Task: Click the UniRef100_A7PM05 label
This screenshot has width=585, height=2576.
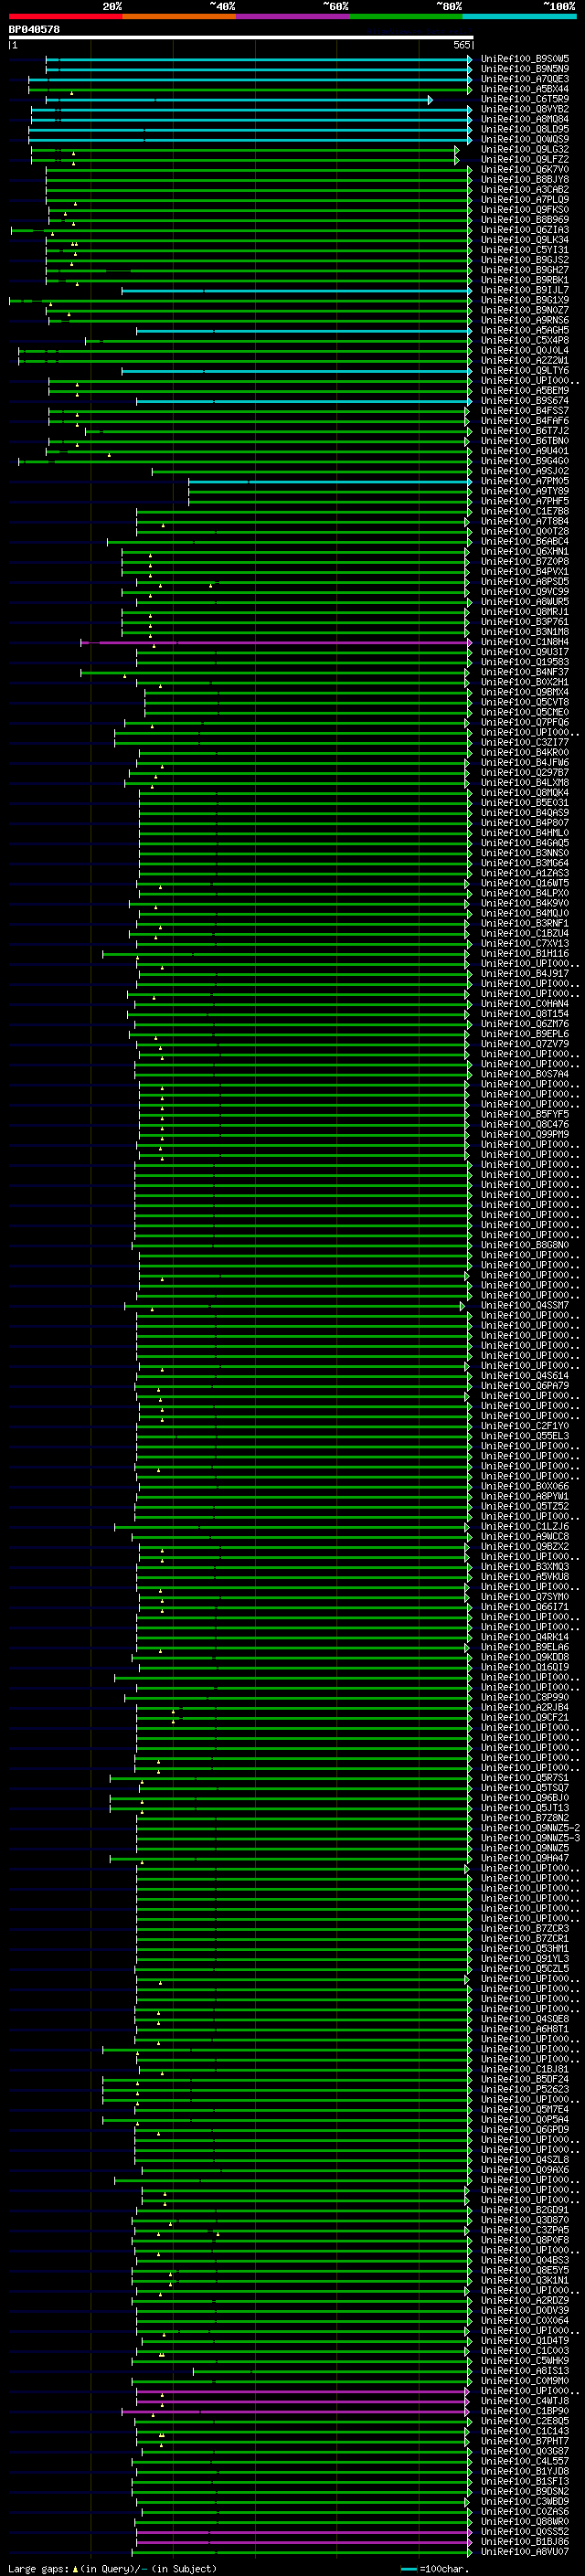Action: pyautogui.click(x=525, y=481)
